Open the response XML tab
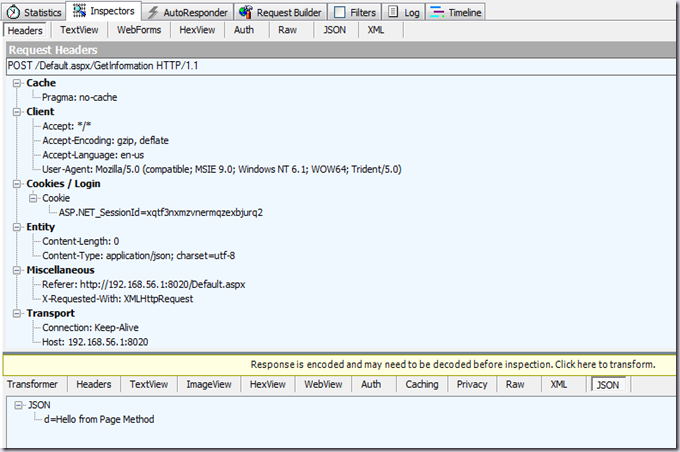680x452 pixels. tap(559, 384)
